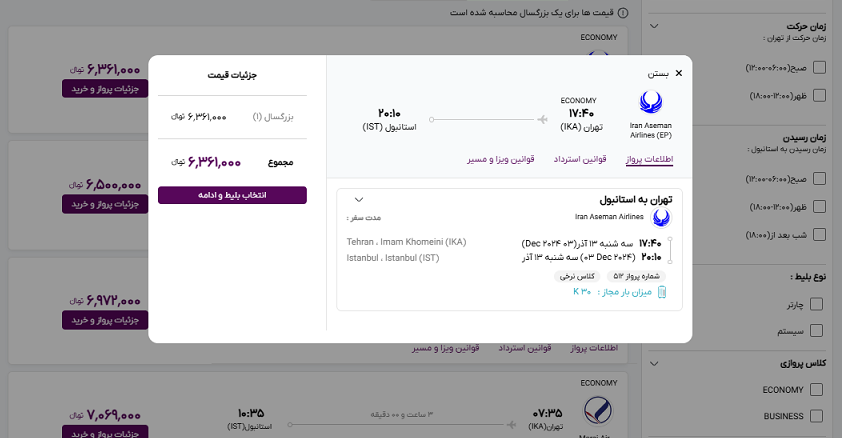Check arrival time شب بعد از (18:00) checkbox
Viewport: 842px width, 438px height.
(x=819, y=235)
